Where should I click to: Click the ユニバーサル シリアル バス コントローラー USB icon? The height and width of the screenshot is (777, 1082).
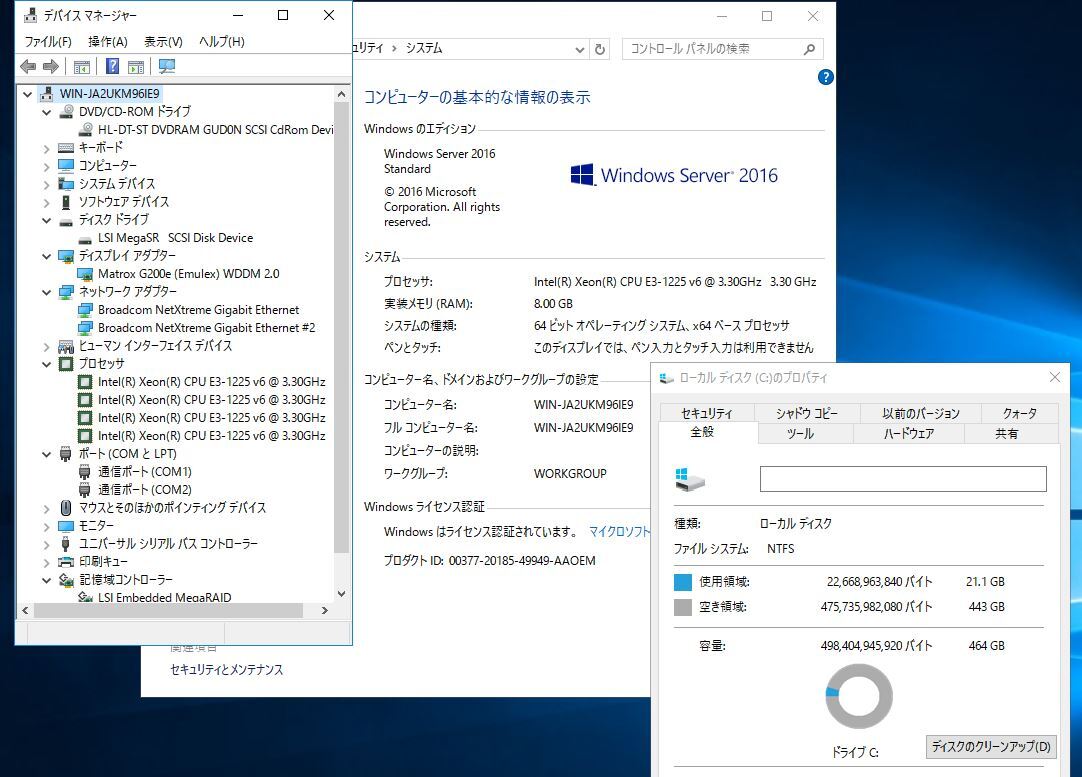(66, 544)
